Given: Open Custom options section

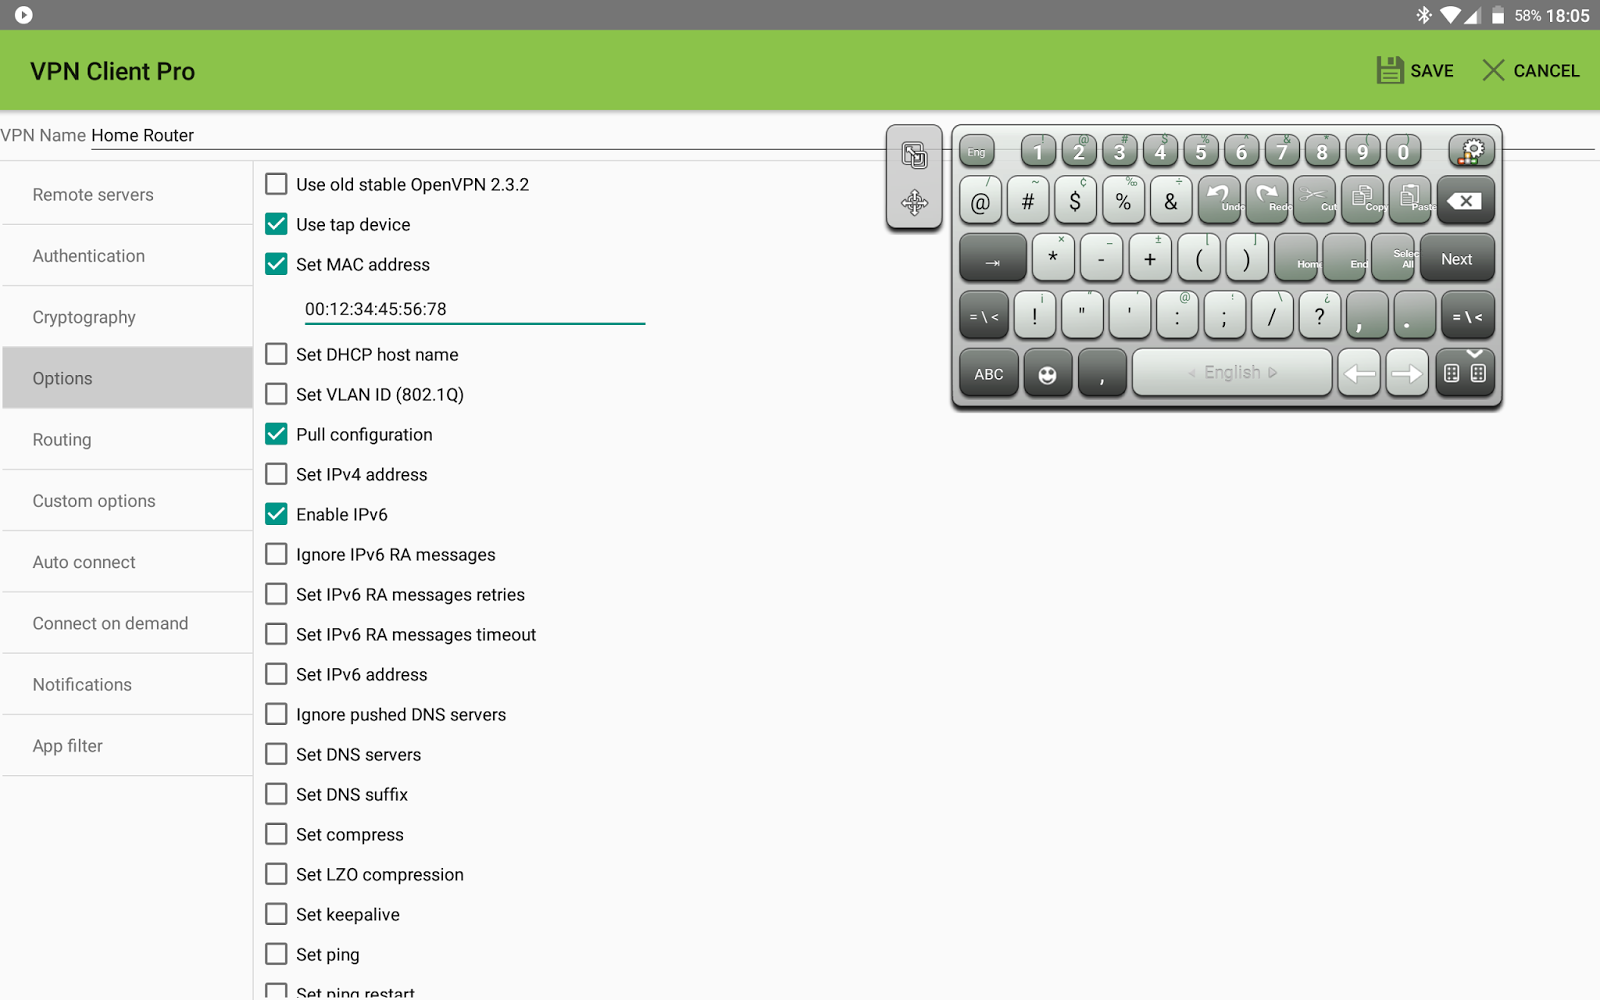Looking at the screenshot, I should [x=127, y=501].
